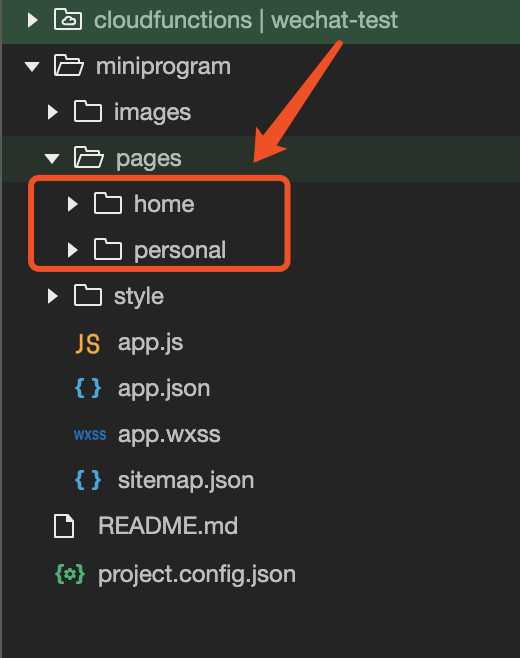Click the cloudfunctions cloud folder icon
Viewport: 520px width, 658px height.
click(68, 20)
